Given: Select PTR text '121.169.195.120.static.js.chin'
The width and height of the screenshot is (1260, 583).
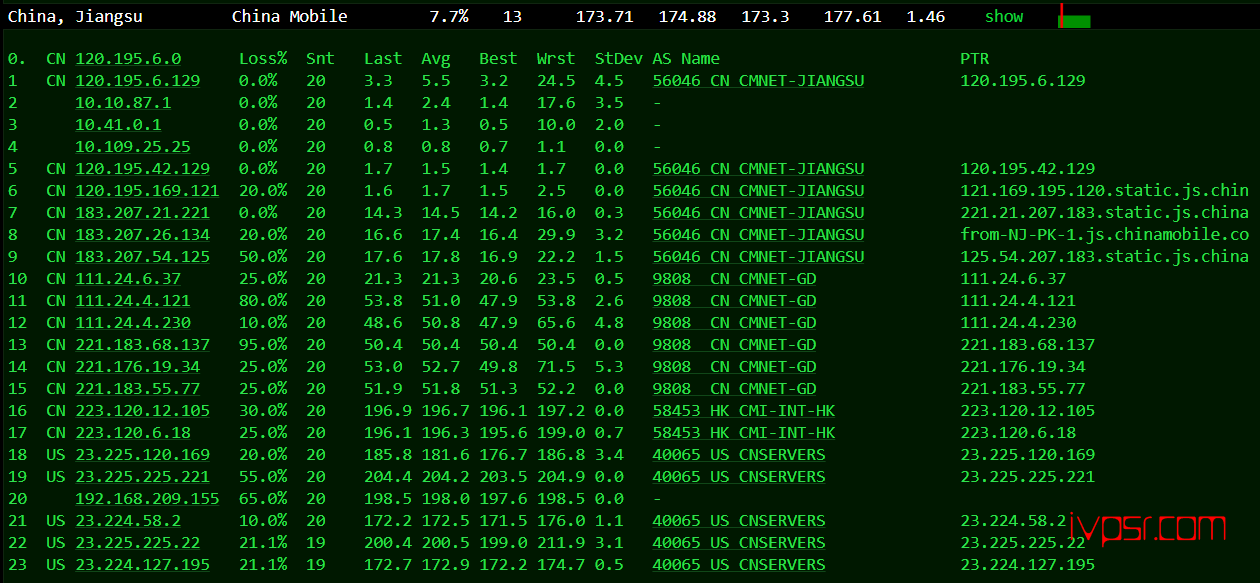Looking at the screenshot, I should coord(1105,191).
